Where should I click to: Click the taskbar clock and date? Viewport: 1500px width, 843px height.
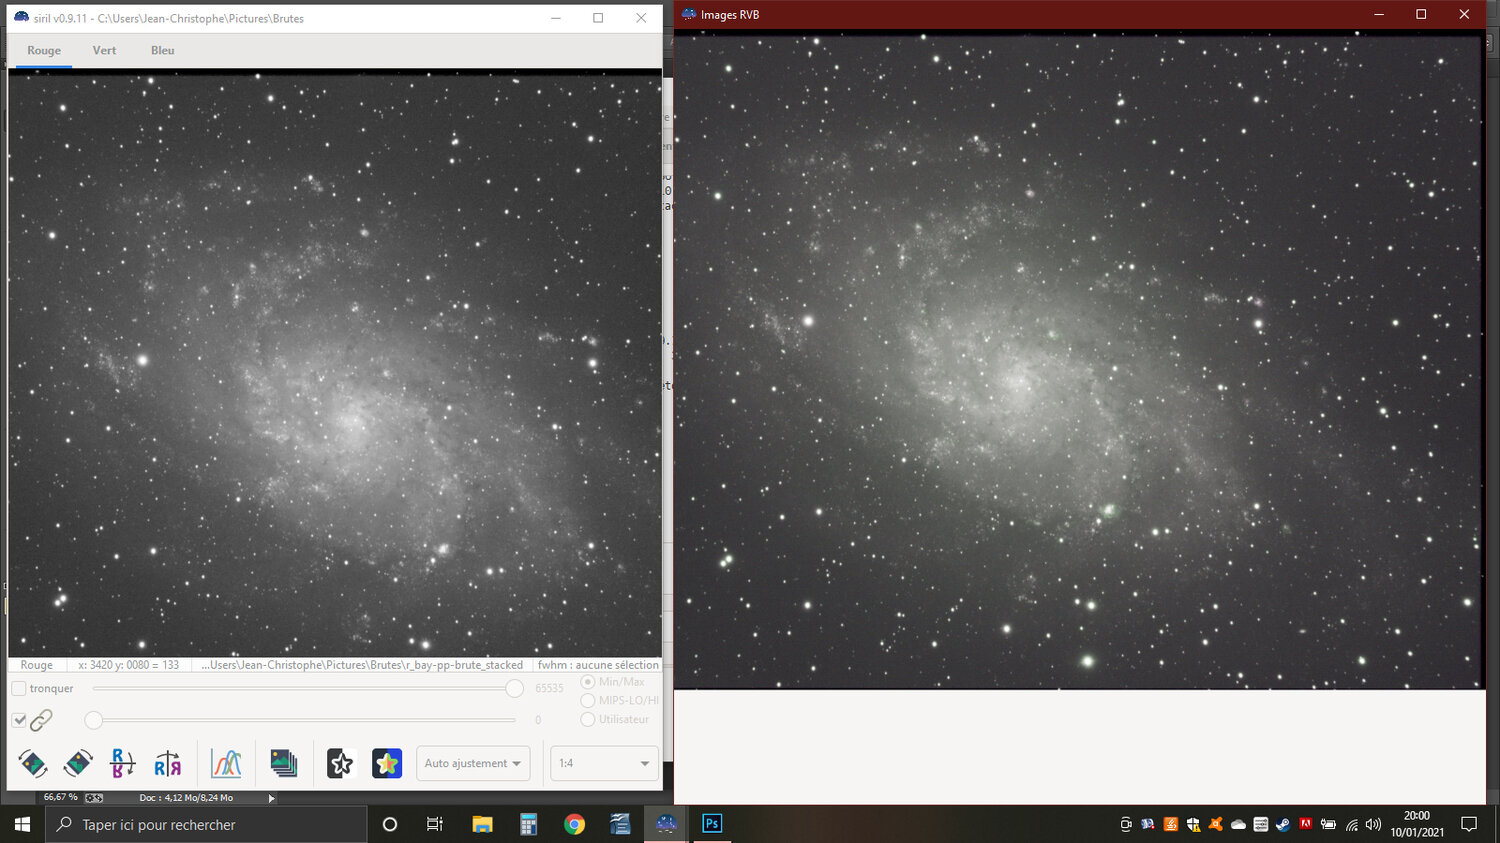(x=1417, y=824)
